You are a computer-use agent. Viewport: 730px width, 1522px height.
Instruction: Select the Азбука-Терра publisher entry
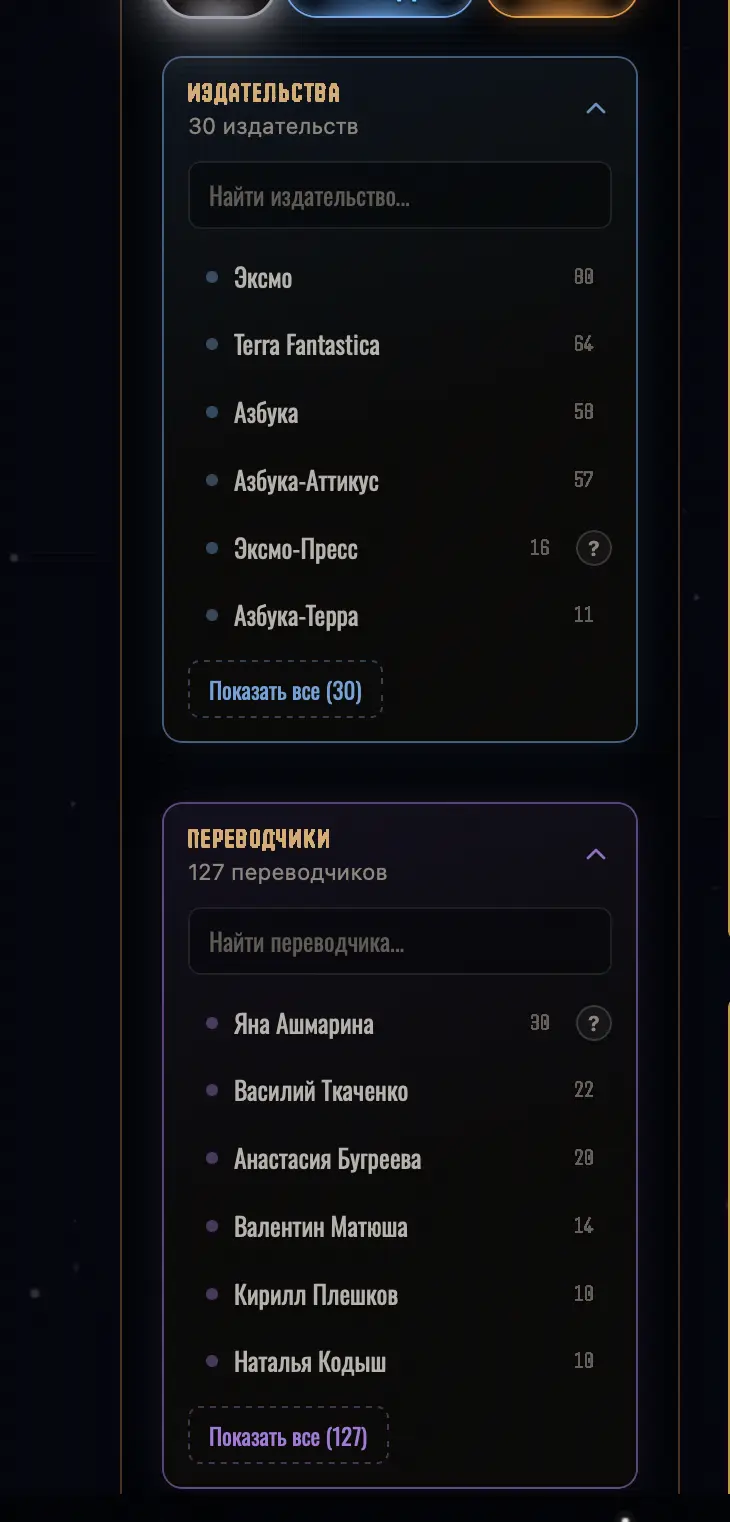pyautogui.click(x=399, y=616)
